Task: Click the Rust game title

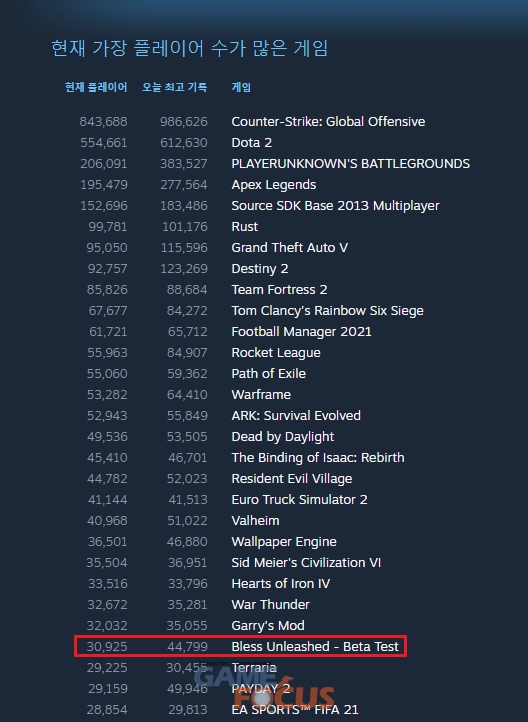Action: (x=244, y=227)
